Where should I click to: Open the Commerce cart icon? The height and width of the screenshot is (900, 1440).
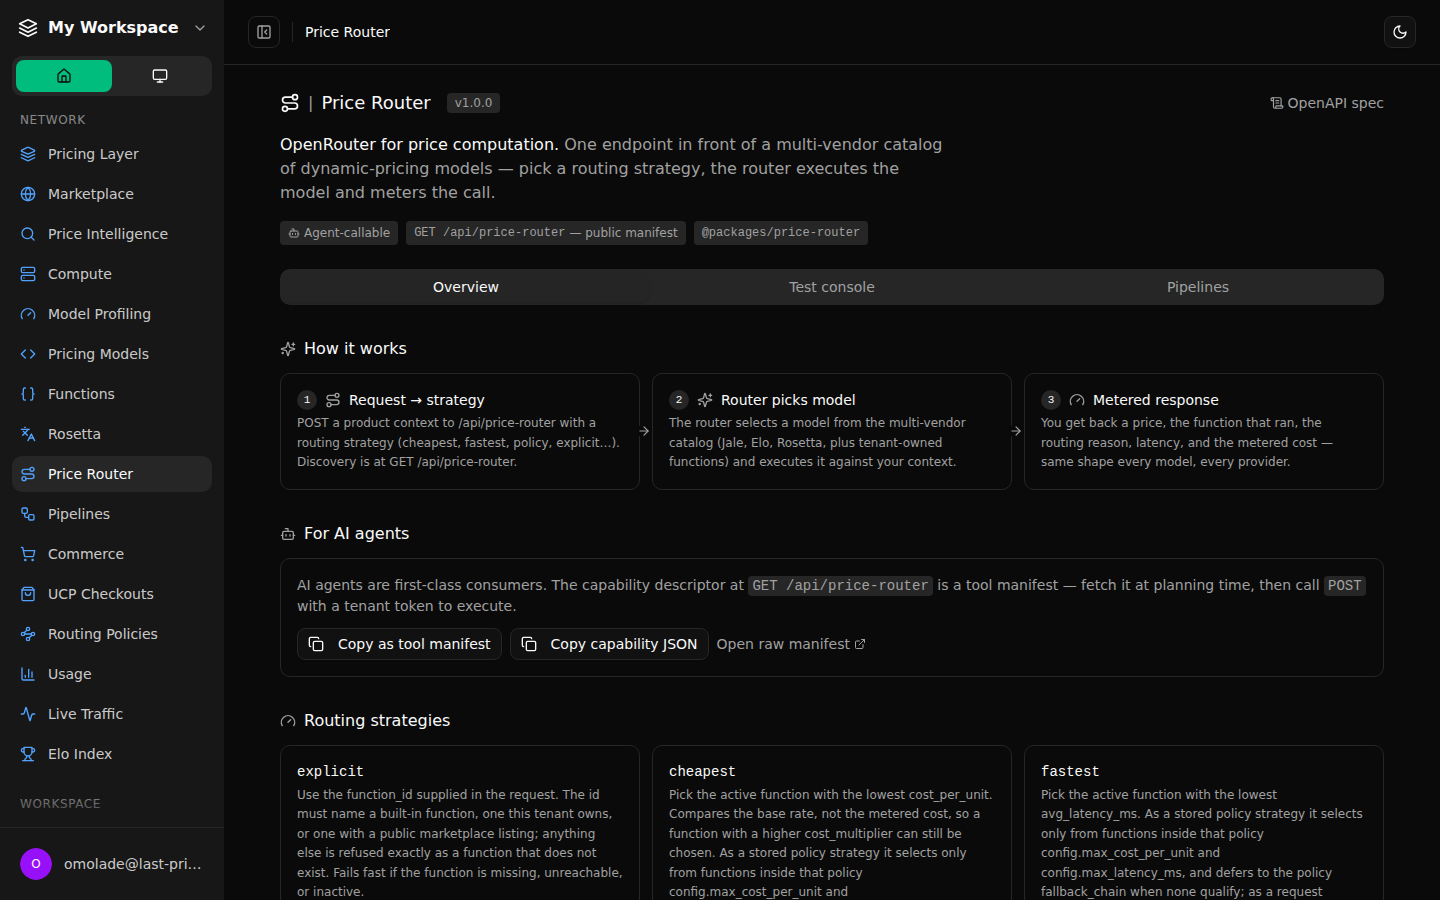[x=28, y=554]
